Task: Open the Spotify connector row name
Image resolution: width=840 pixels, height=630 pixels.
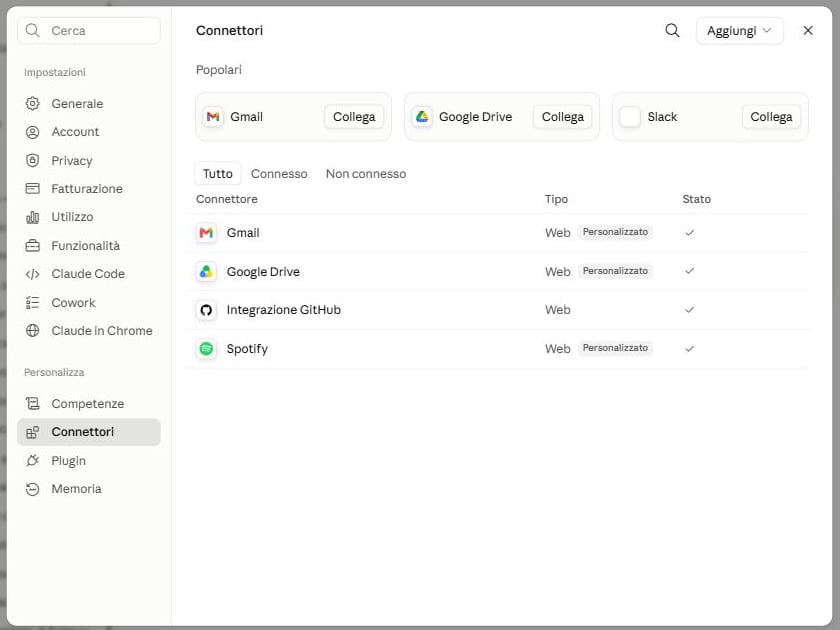Action: pyautogui.click(x=247, y=349)
